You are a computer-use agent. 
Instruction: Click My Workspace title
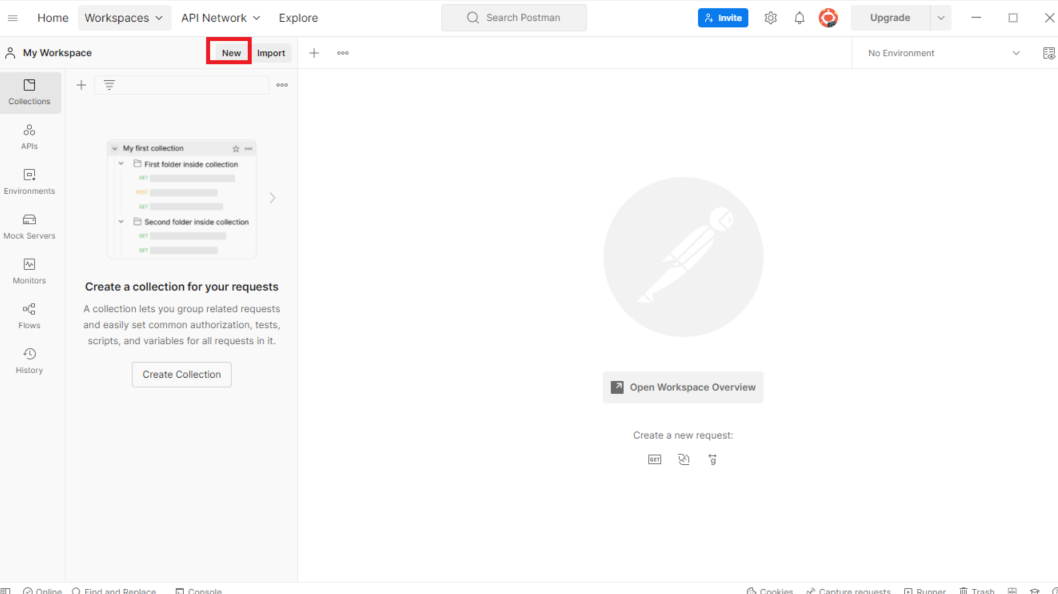coord(57,53)
